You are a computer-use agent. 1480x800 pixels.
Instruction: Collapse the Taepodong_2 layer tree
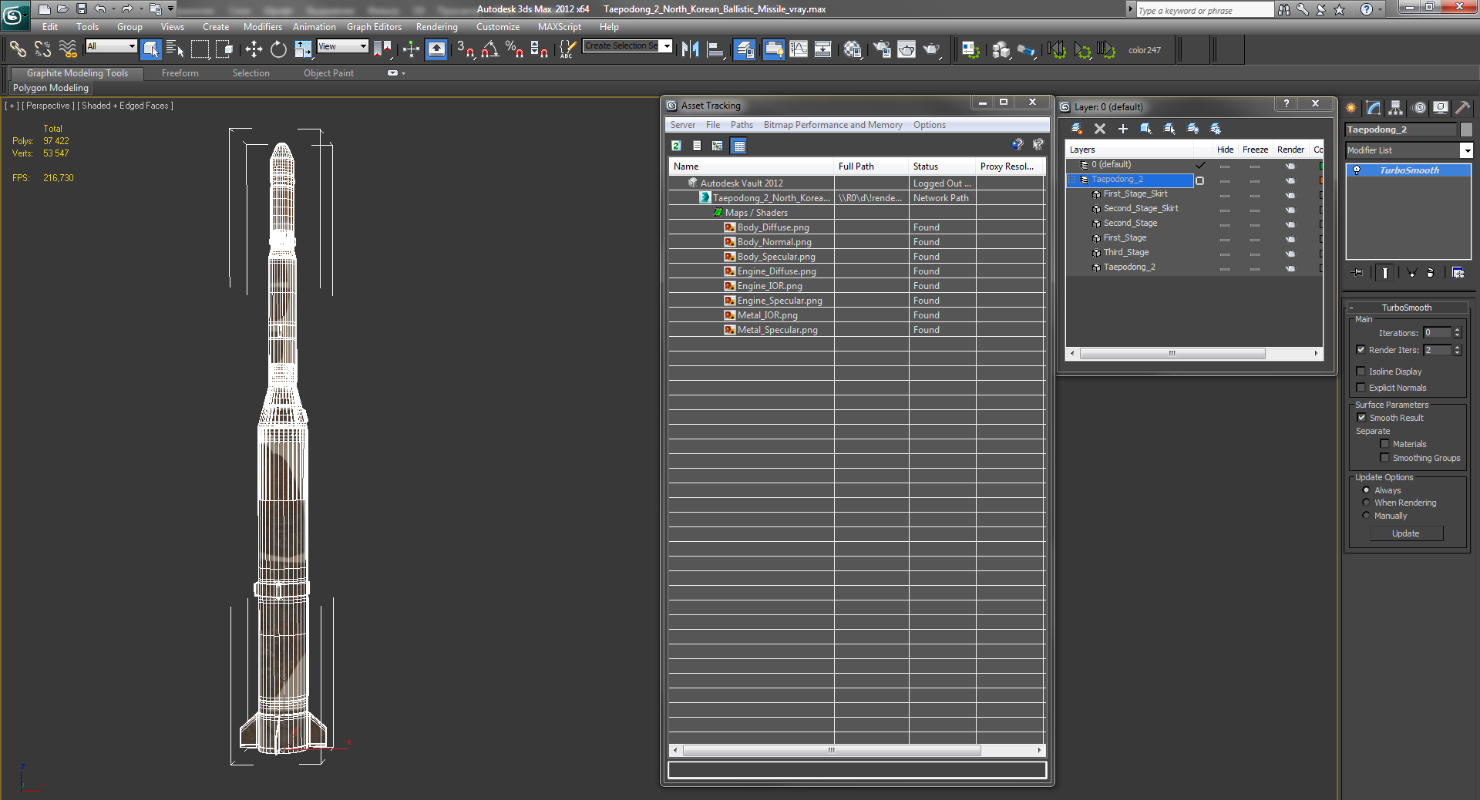coord(1072,180)
